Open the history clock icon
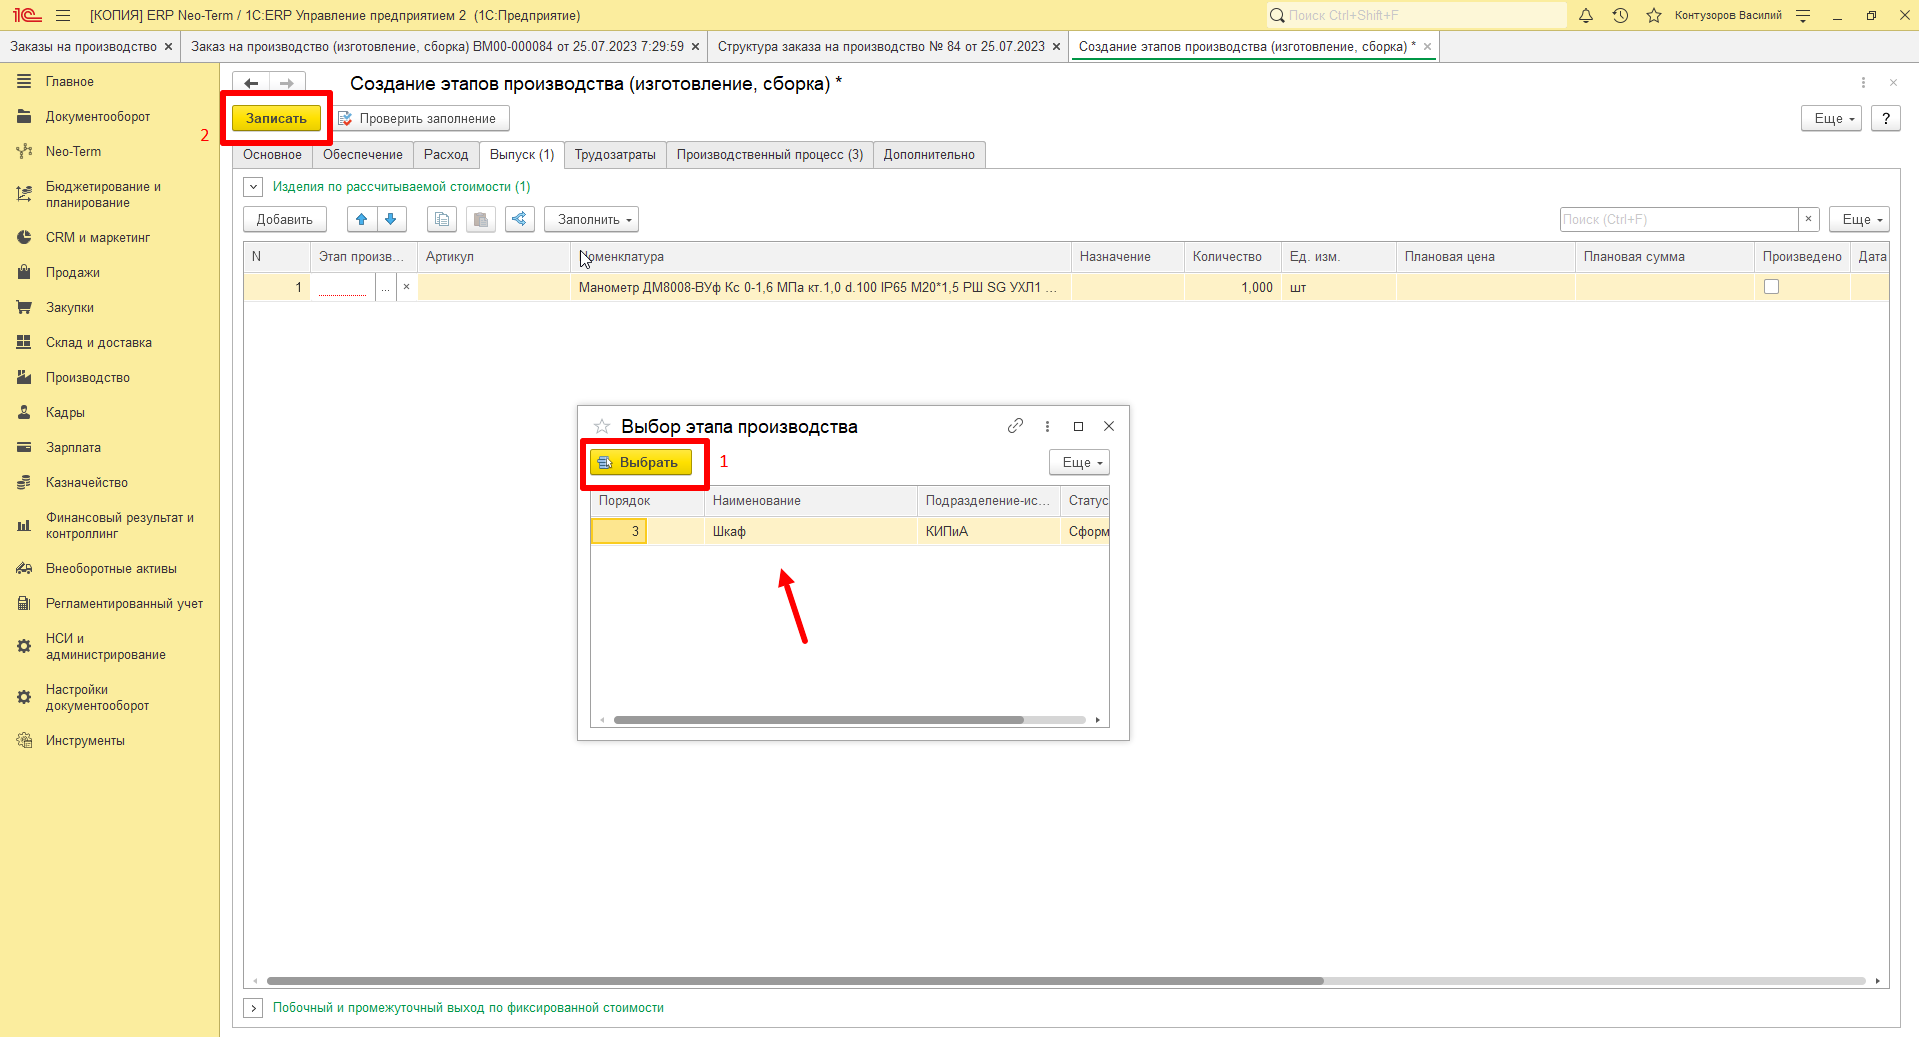1919x1037 pixels. pyautogui.click(x=1620, y=15)
